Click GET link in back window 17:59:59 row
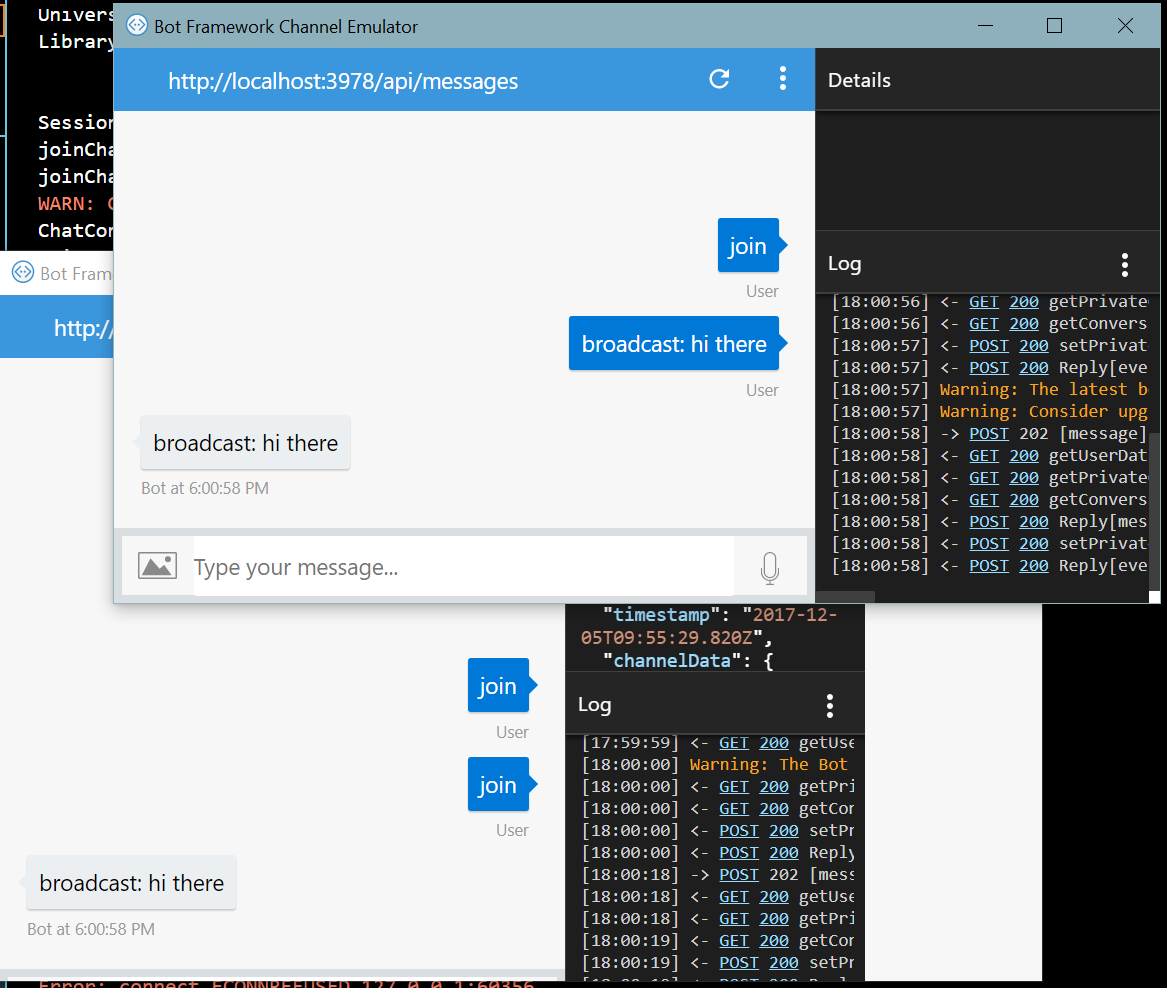This screenshot has width=1167, height=988. [x=733, y=742]
